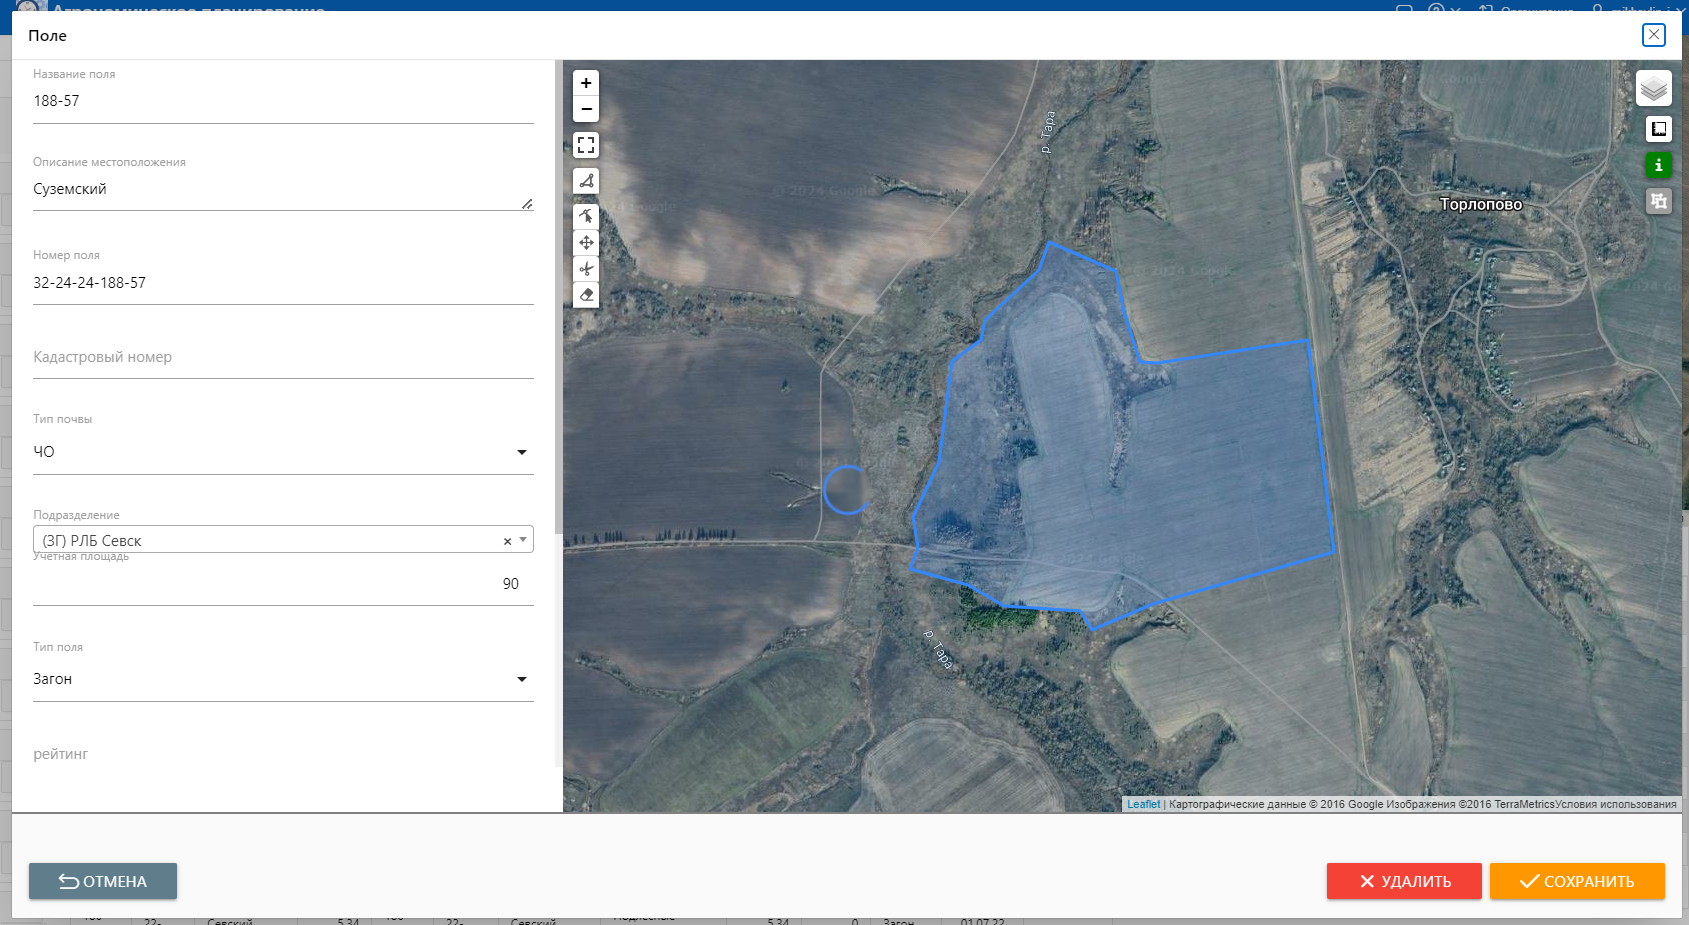
Task: Toggle the green info button on map
Action: click(1658, 165)
